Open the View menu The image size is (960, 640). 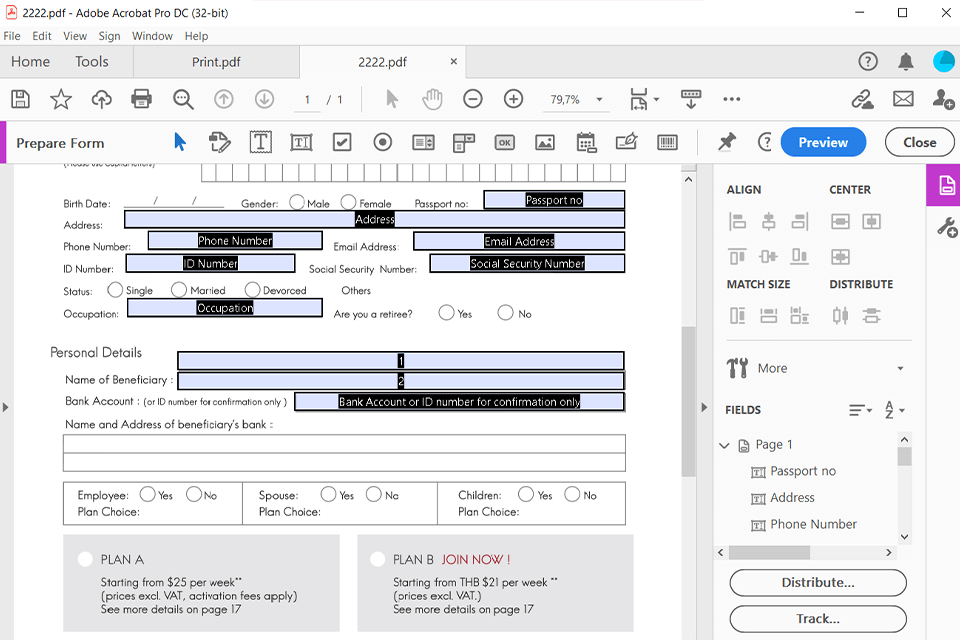[x=75, y=36]
